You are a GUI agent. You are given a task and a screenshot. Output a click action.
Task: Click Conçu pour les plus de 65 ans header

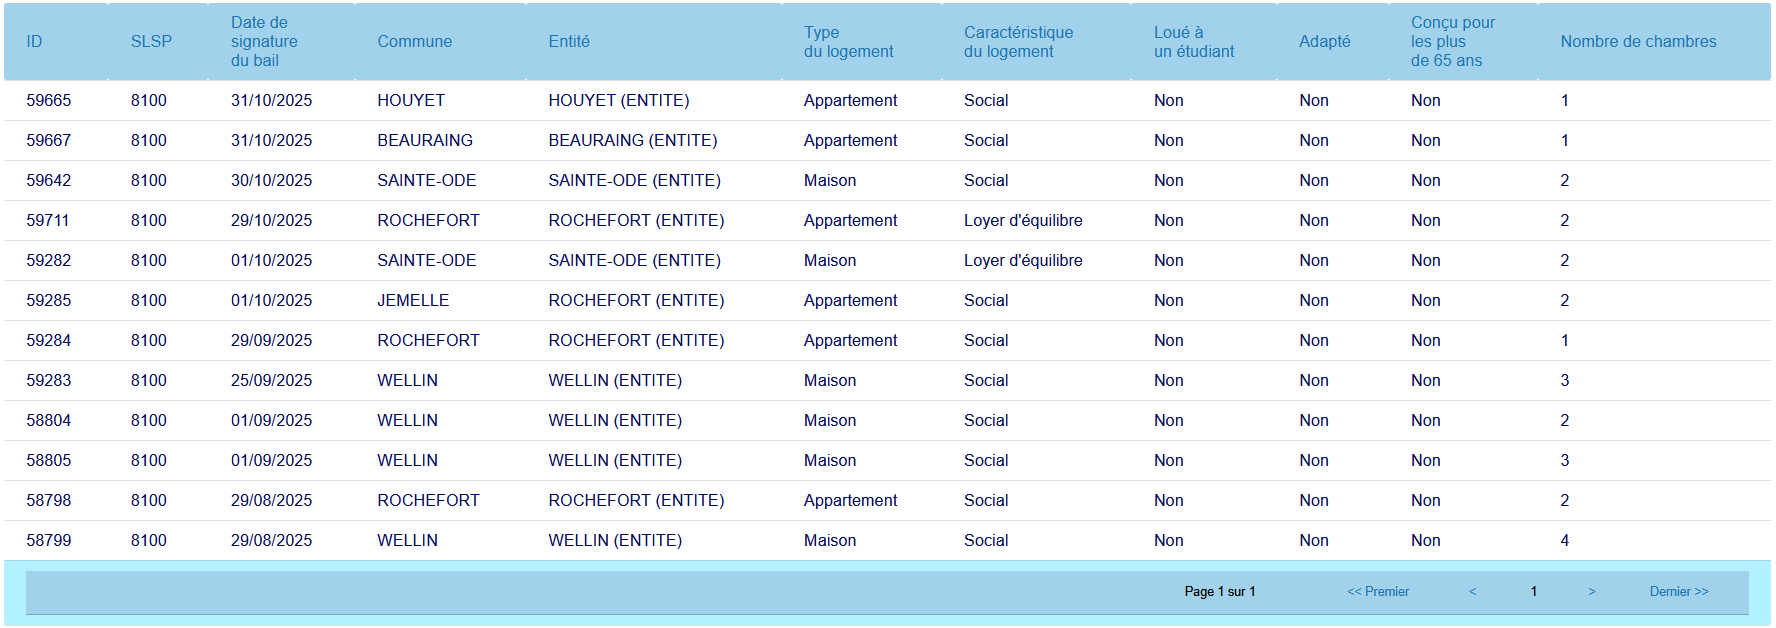[1452, 42]
